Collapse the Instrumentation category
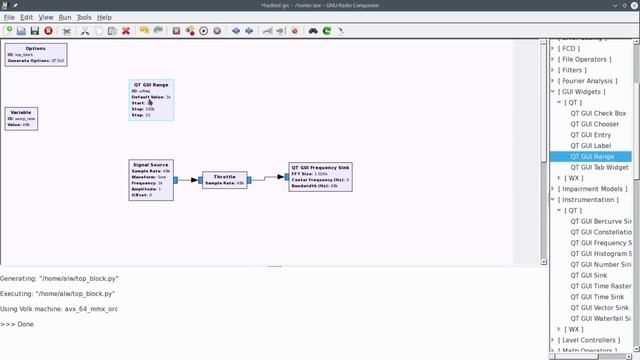The image size is (640, 360). point(553,200)
